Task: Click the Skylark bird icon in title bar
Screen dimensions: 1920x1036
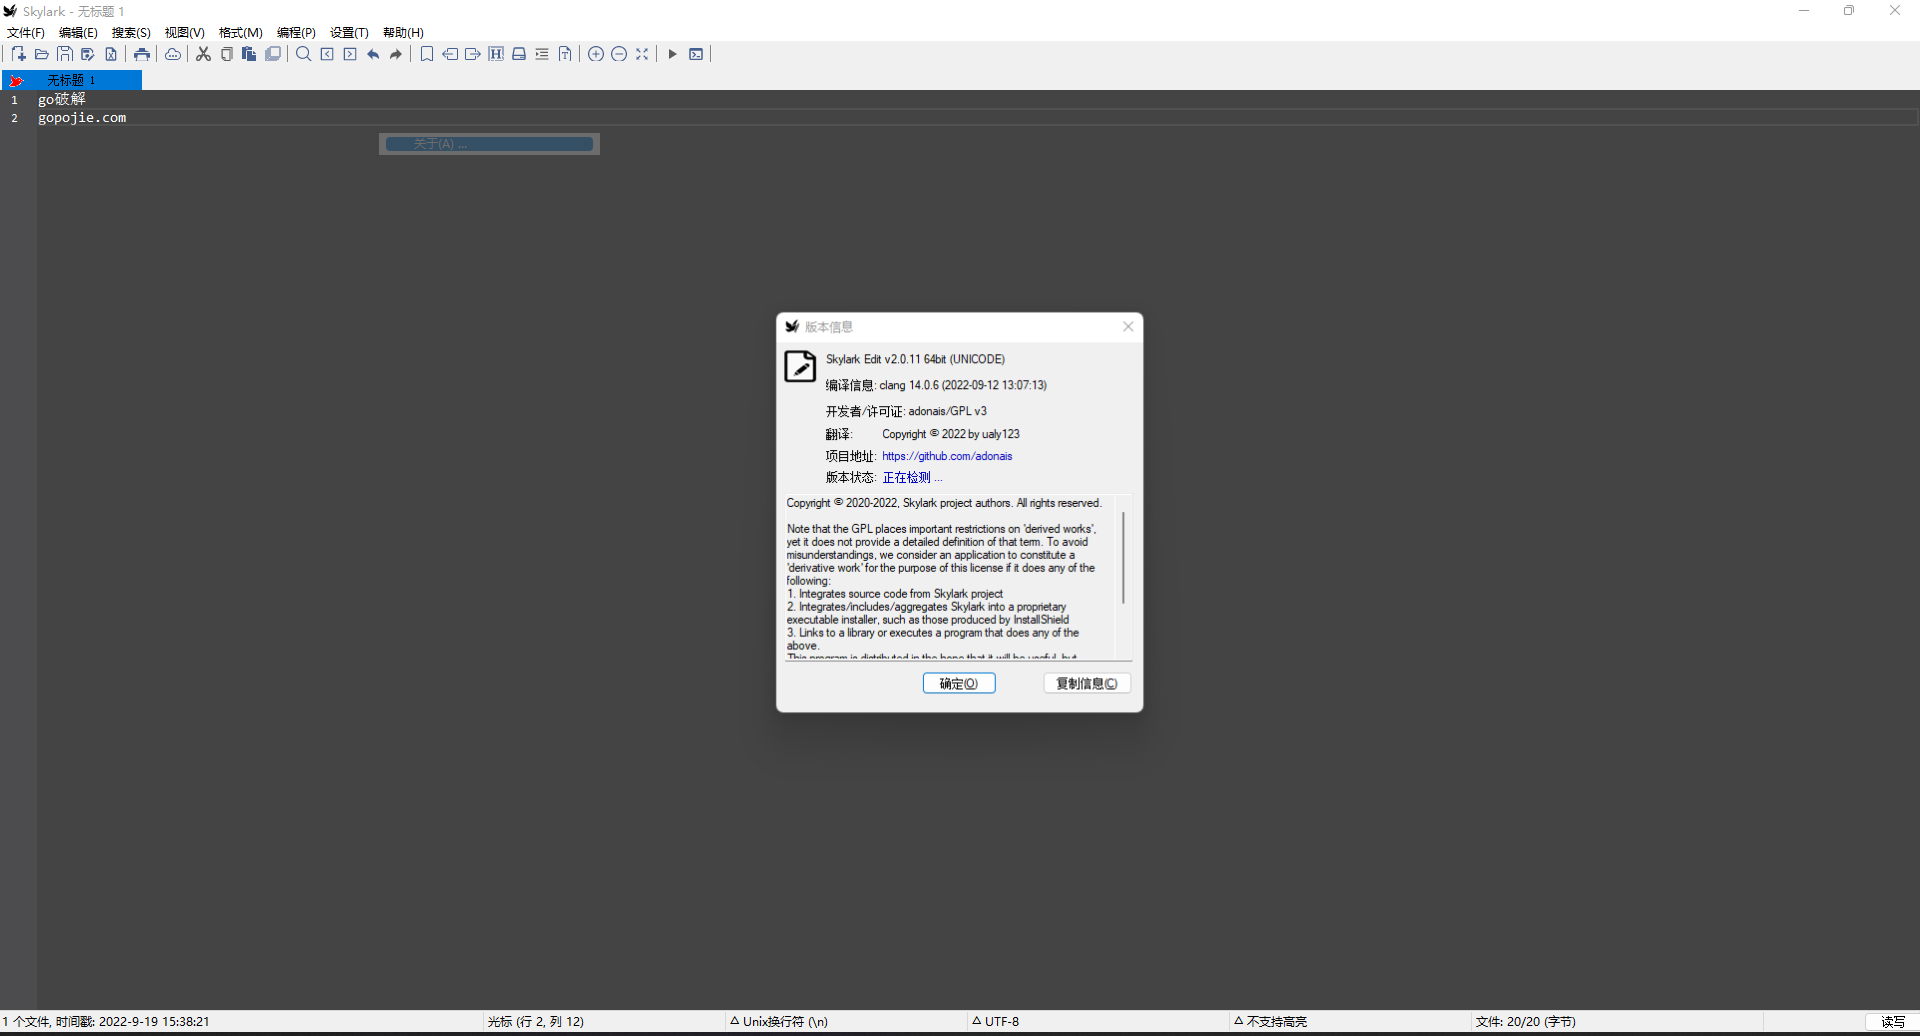Action: tap(10, 11)
